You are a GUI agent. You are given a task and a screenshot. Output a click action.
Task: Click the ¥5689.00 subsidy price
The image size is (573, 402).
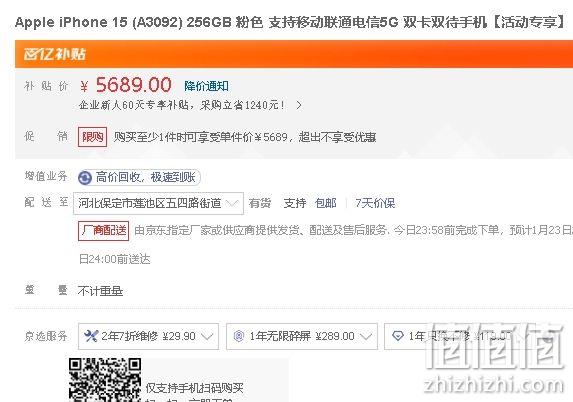pyautogui.click(x=126, y=85)
